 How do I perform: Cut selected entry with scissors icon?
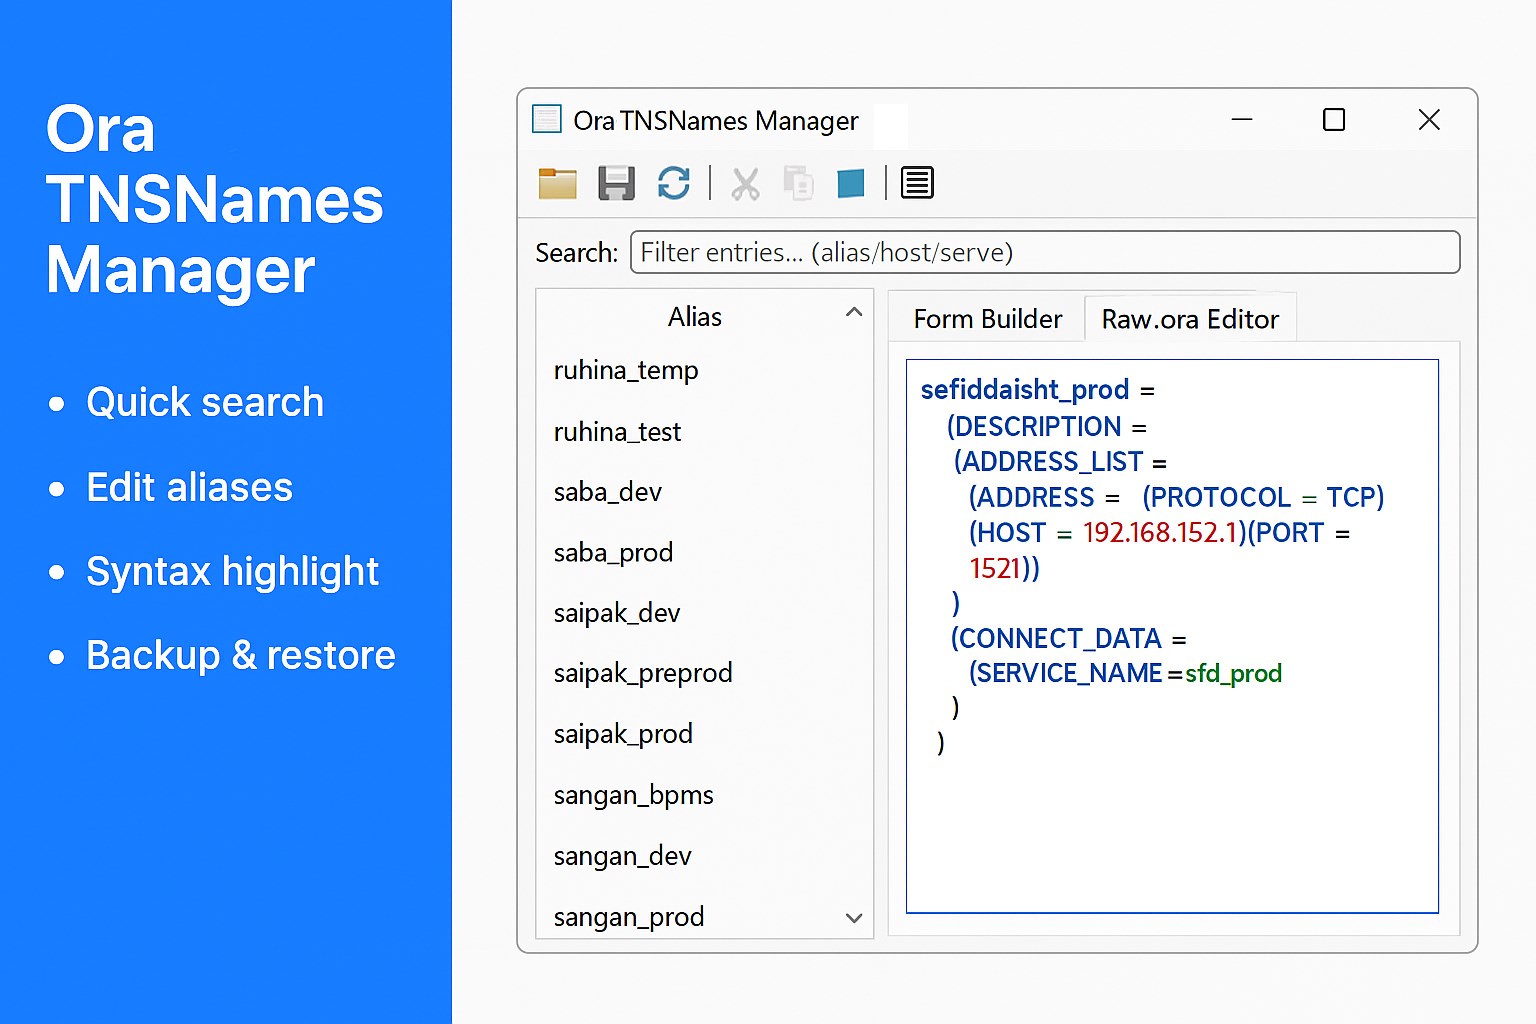point(745,184)
